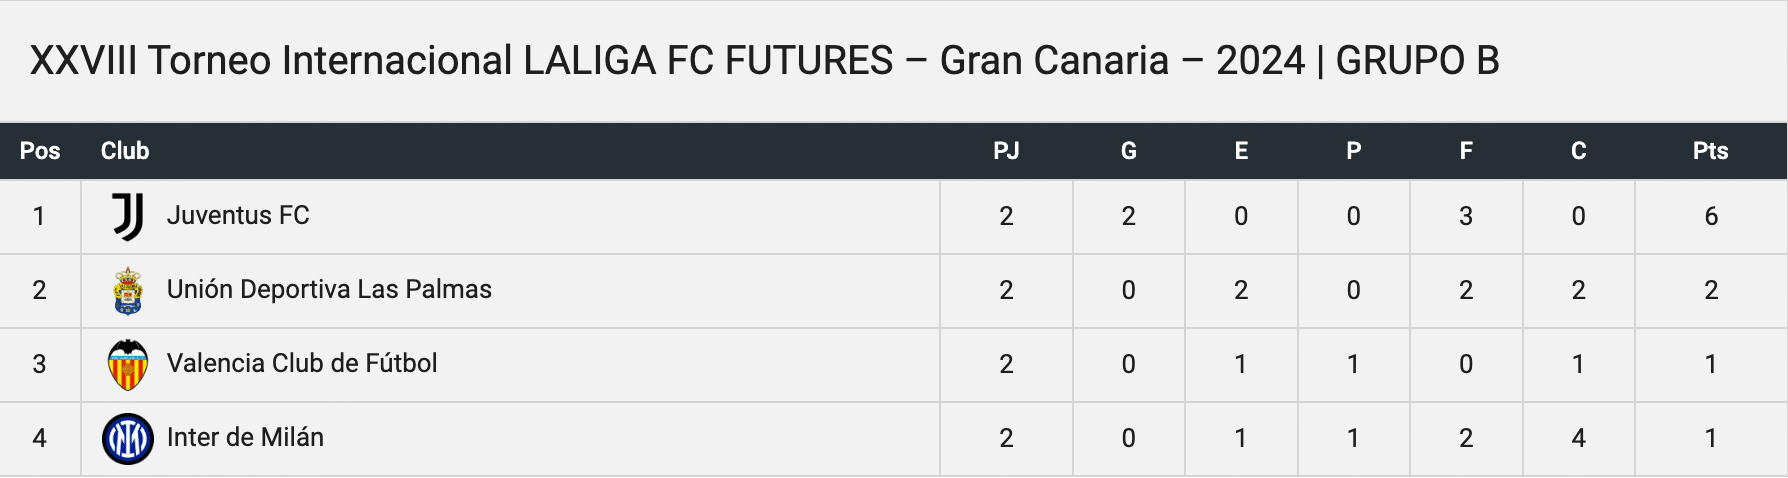
Task: Click the F goals-for column header
Action: coord(1466,151)
